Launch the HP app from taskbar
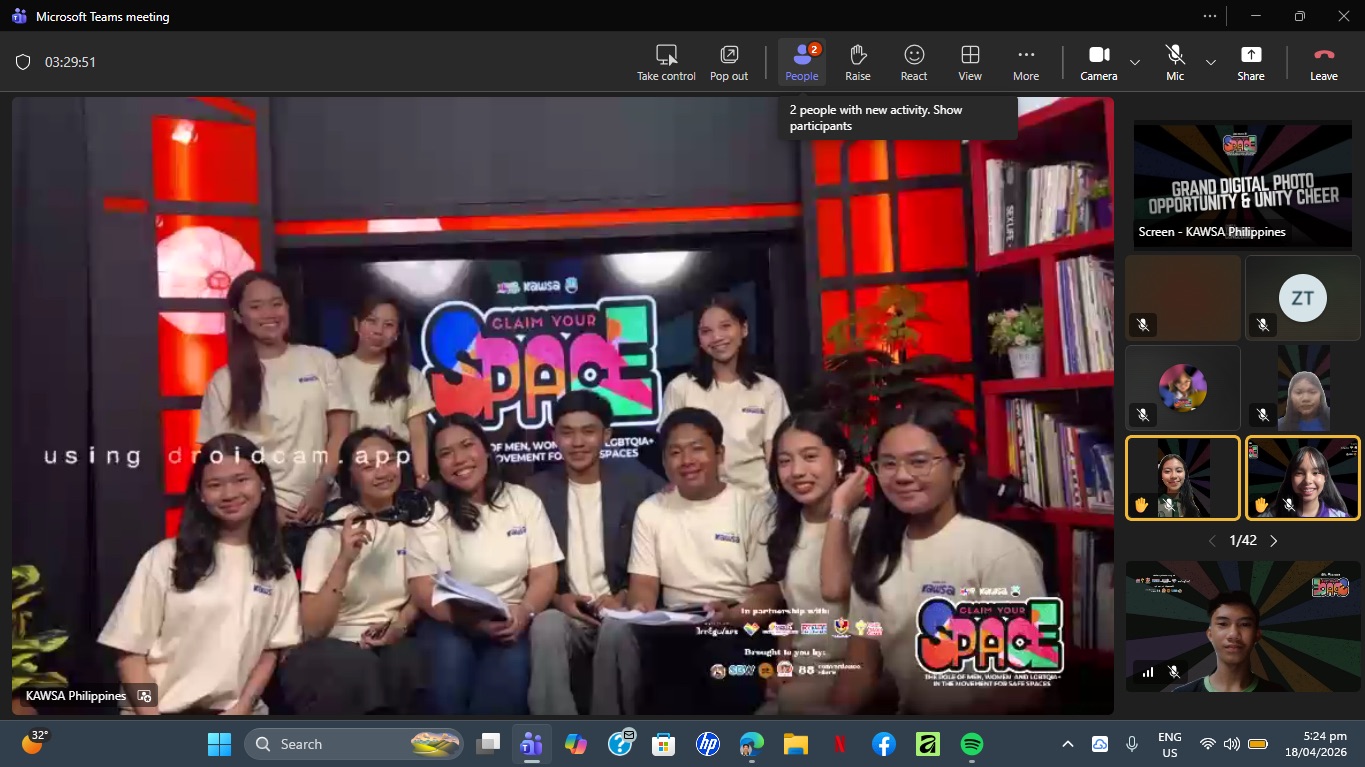 708,744
